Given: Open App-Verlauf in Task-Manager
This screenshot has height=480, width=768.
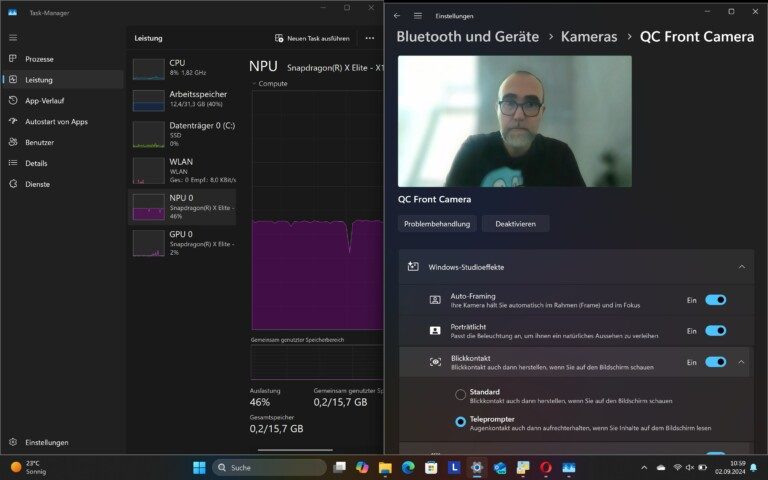Looking at the screenshot, I should (62, 100).
